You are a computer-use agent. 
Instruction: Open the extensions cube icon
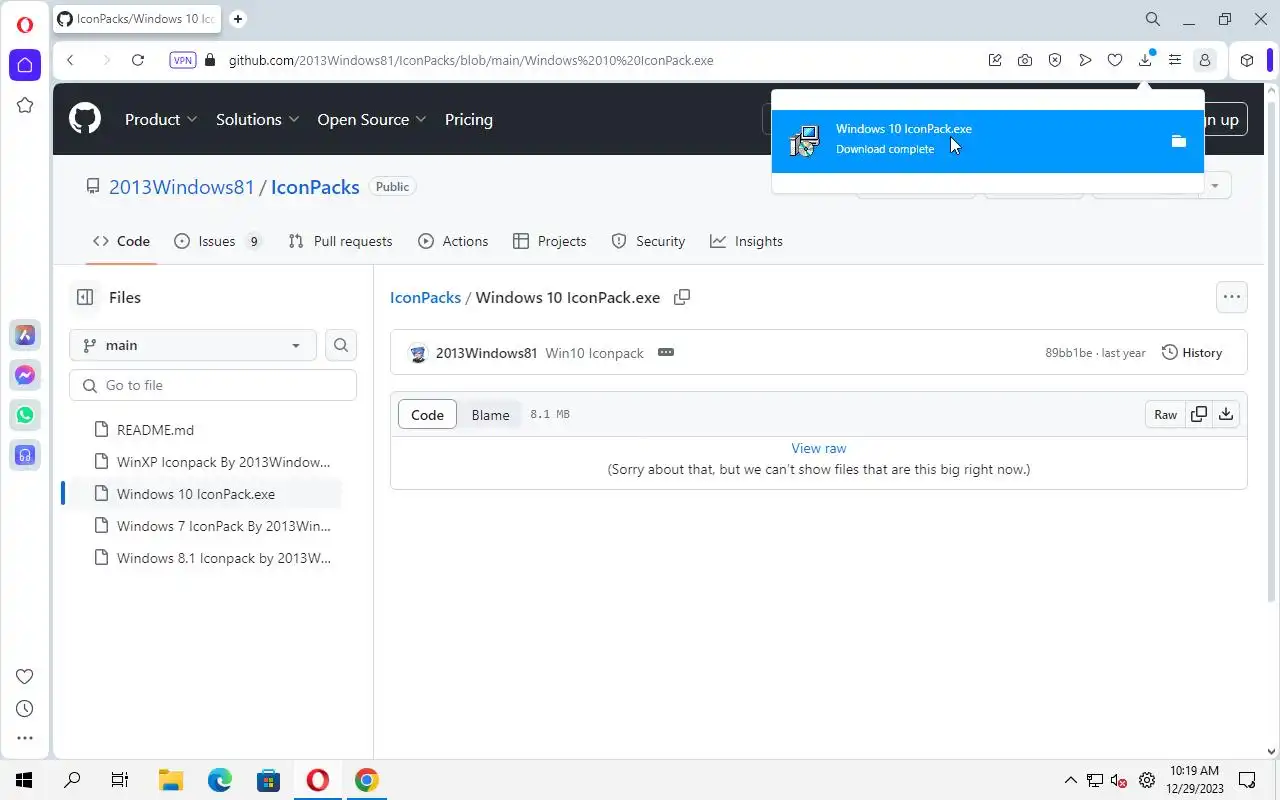click(x=1247, y=60)
